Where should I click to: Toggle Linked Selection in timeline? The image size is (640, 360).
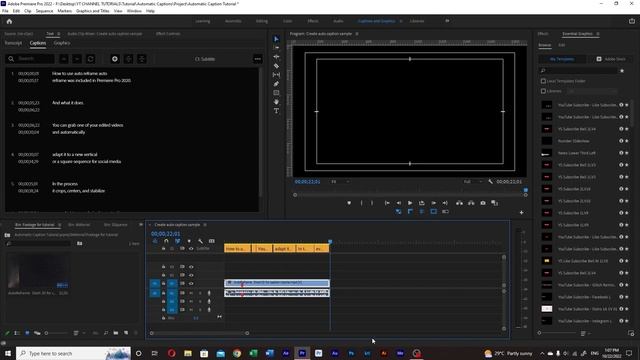pos(177,241)
